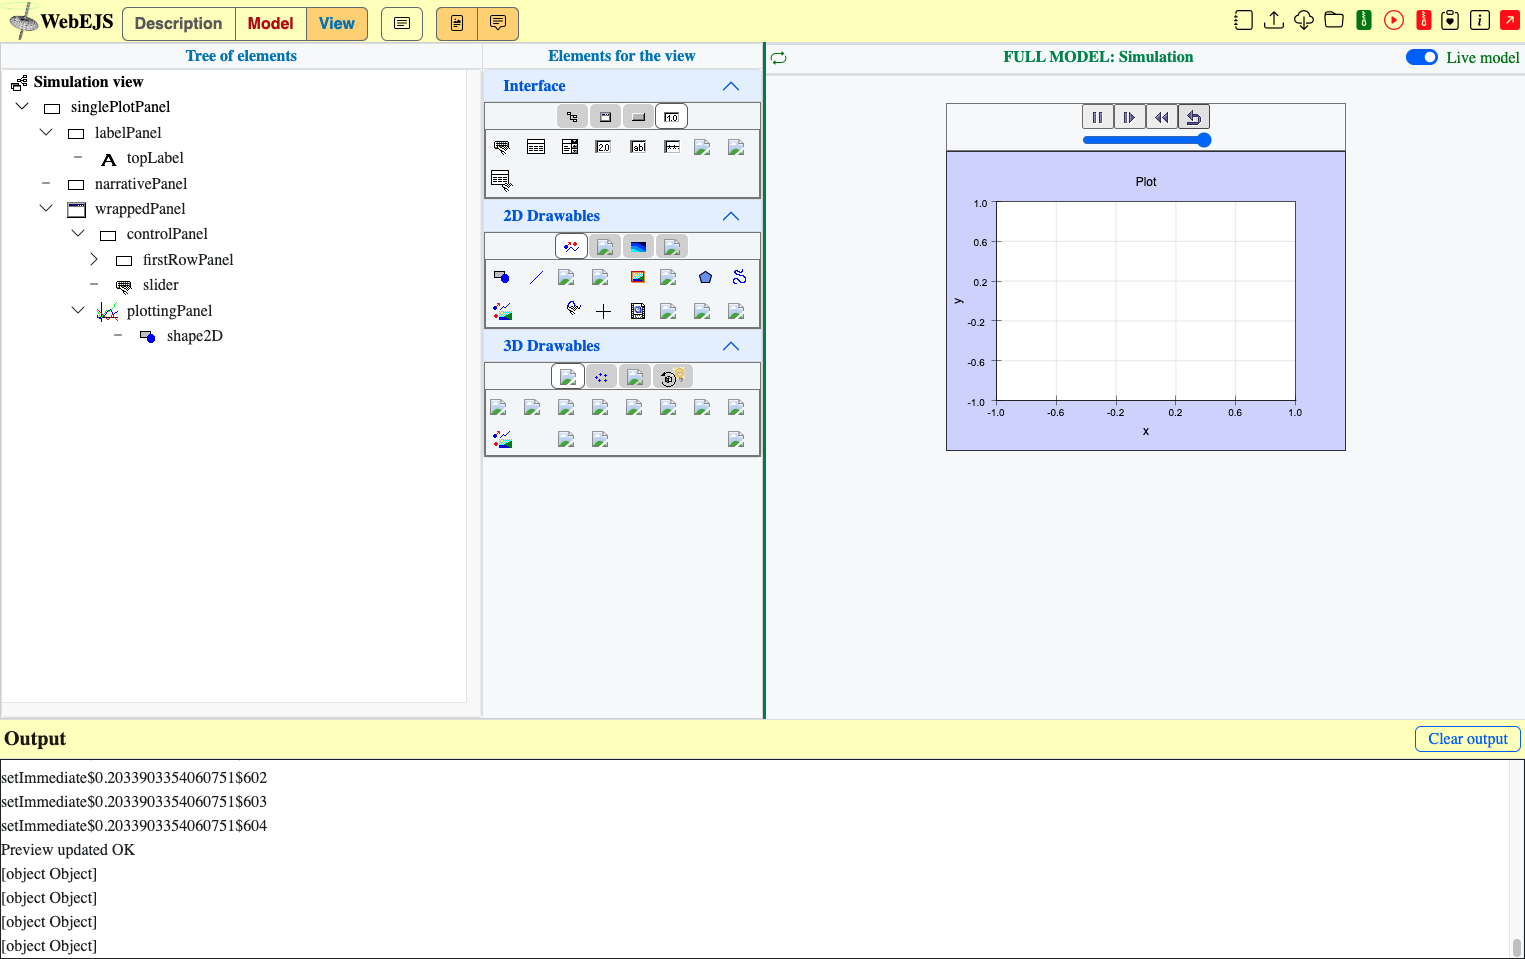Collapse the singlePlotPanel tree node
Screen dimensions: 1525x959
tap(22, 106)
